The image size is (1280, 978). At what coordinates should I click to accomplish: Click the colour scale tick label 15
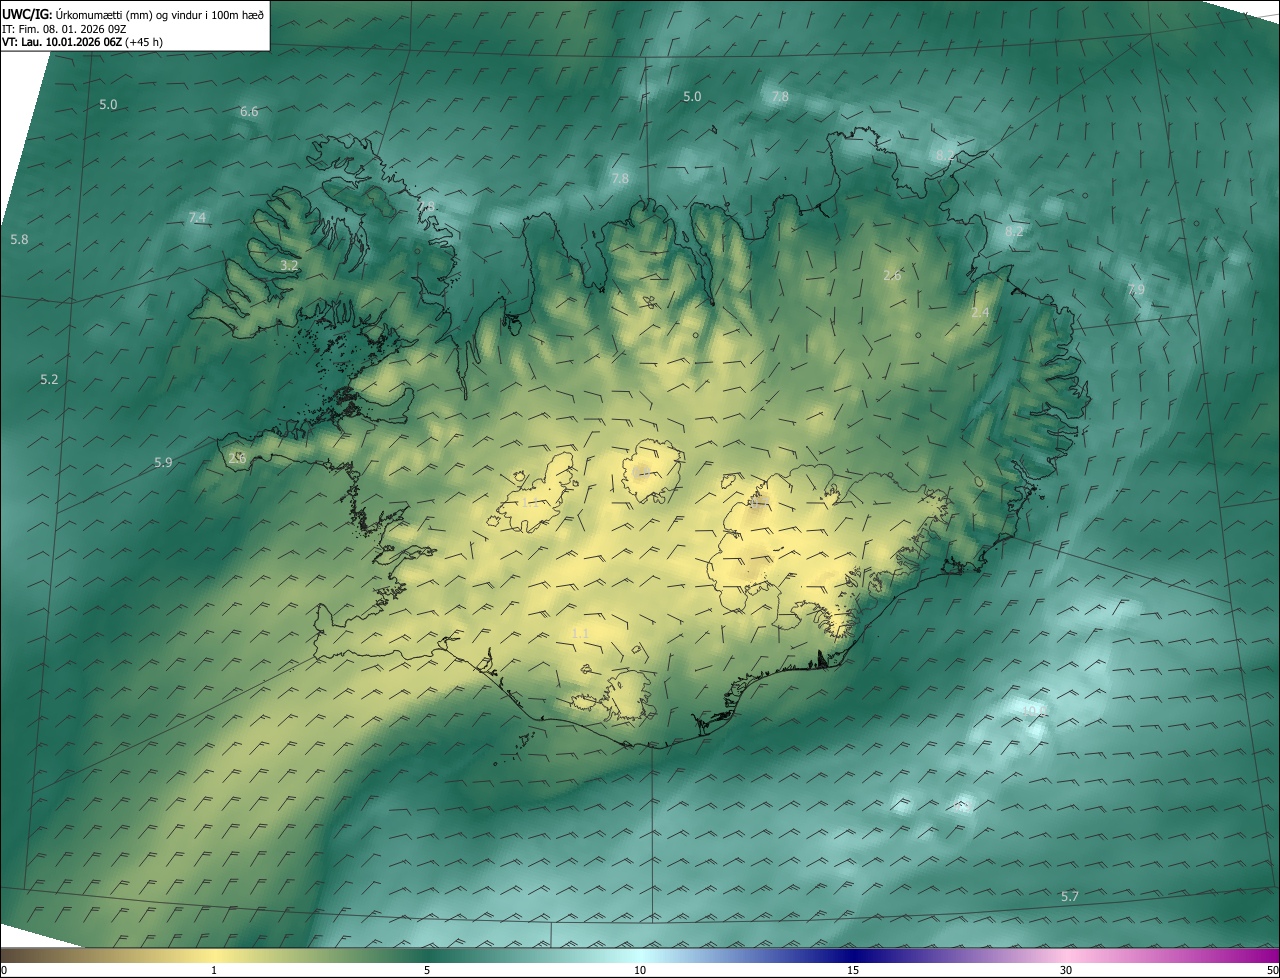tap(853, 970)
